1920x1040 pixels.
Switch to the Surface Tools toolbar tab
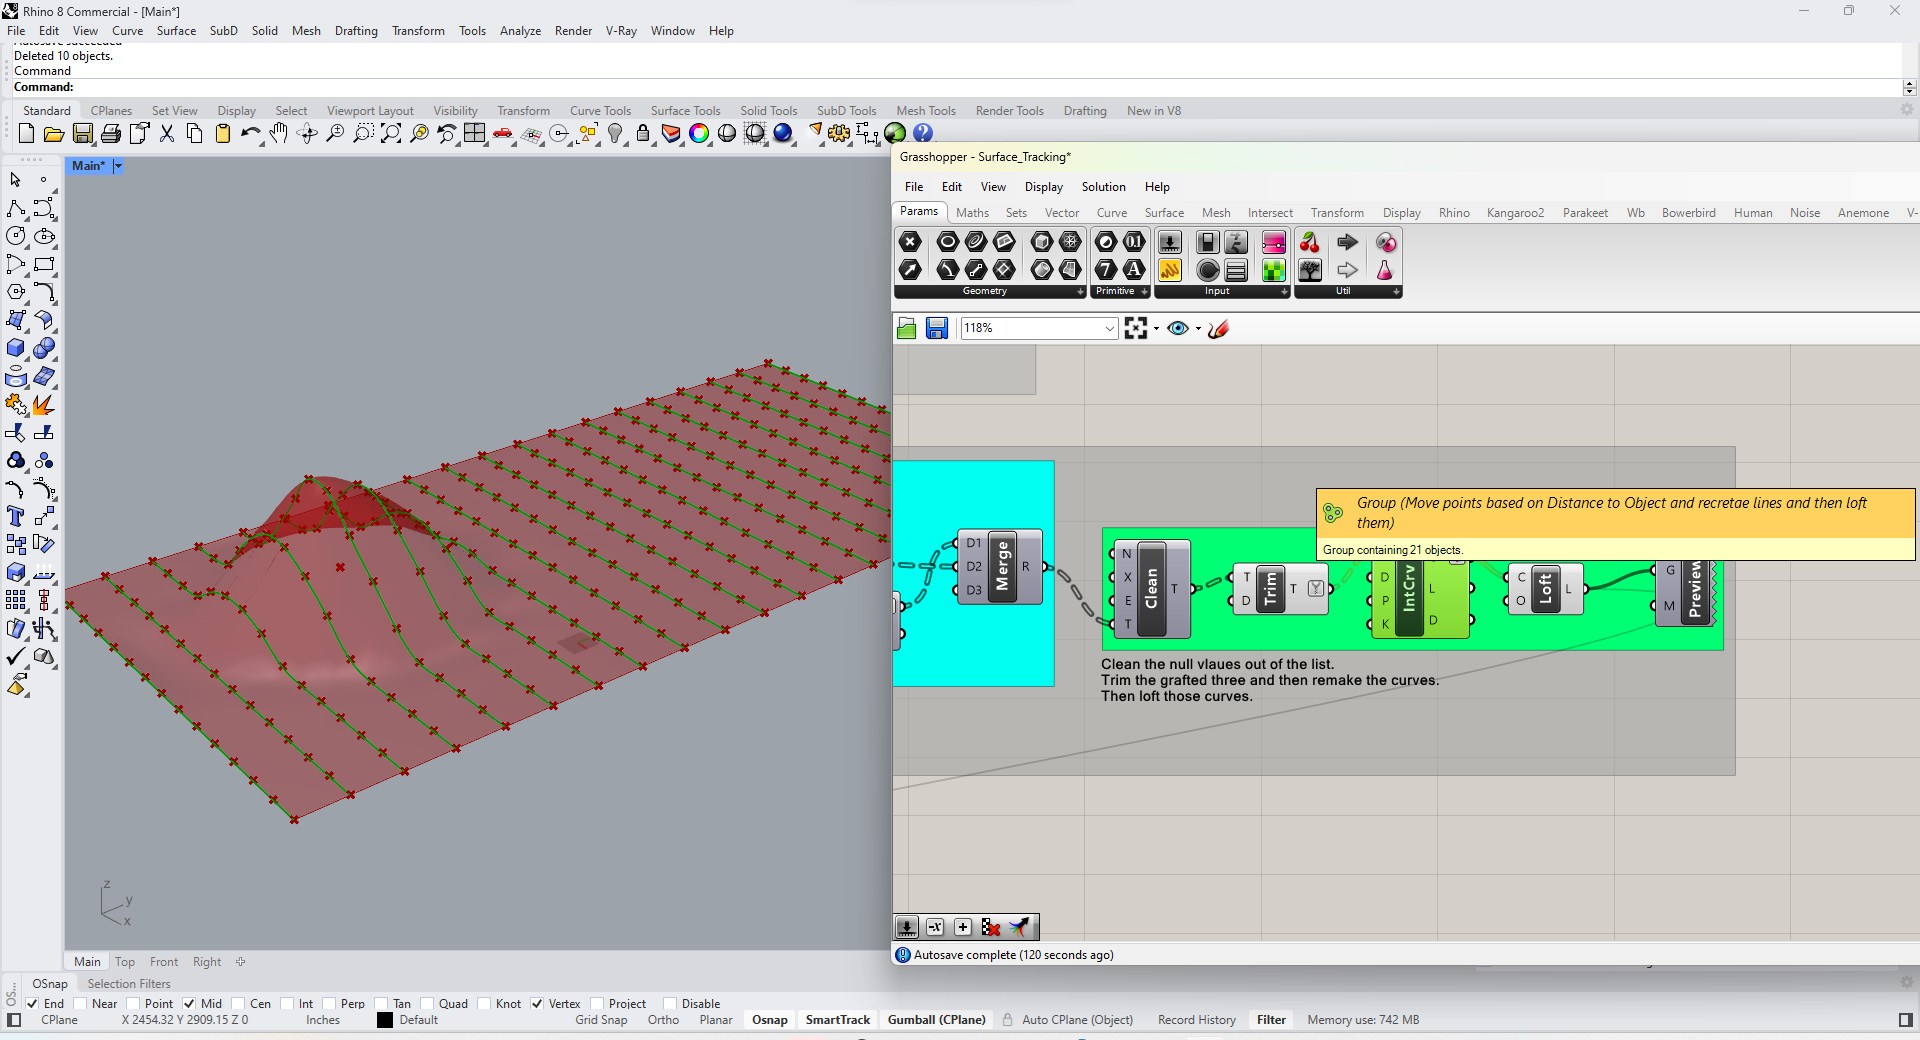point(685,111)
